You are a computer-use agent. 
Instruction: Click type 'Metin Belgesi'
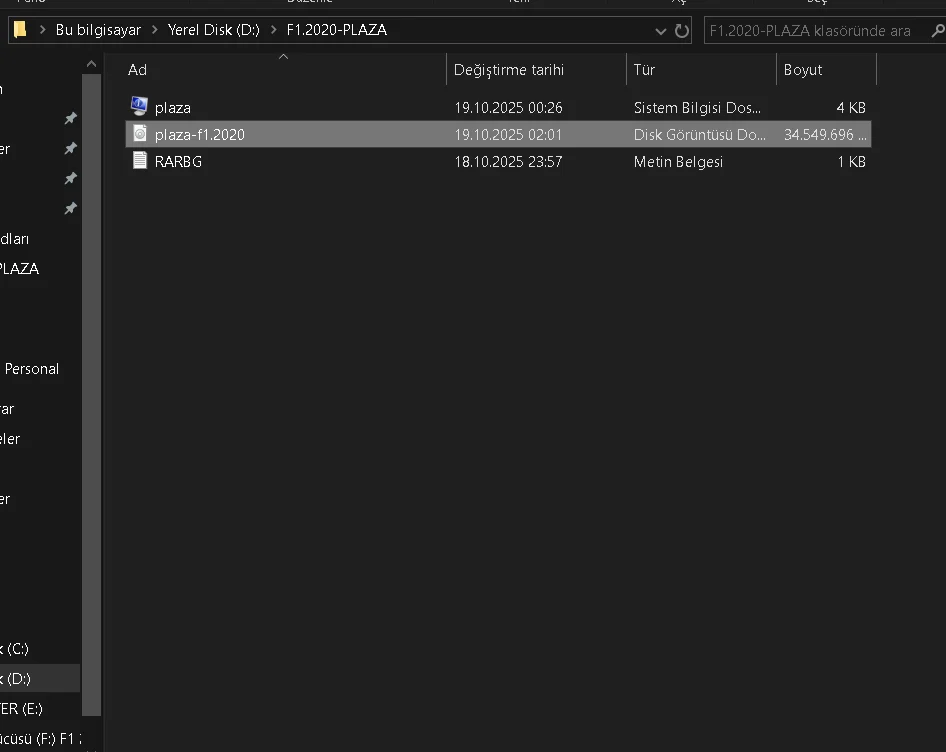pyautogui.click(x=678, y=162)
